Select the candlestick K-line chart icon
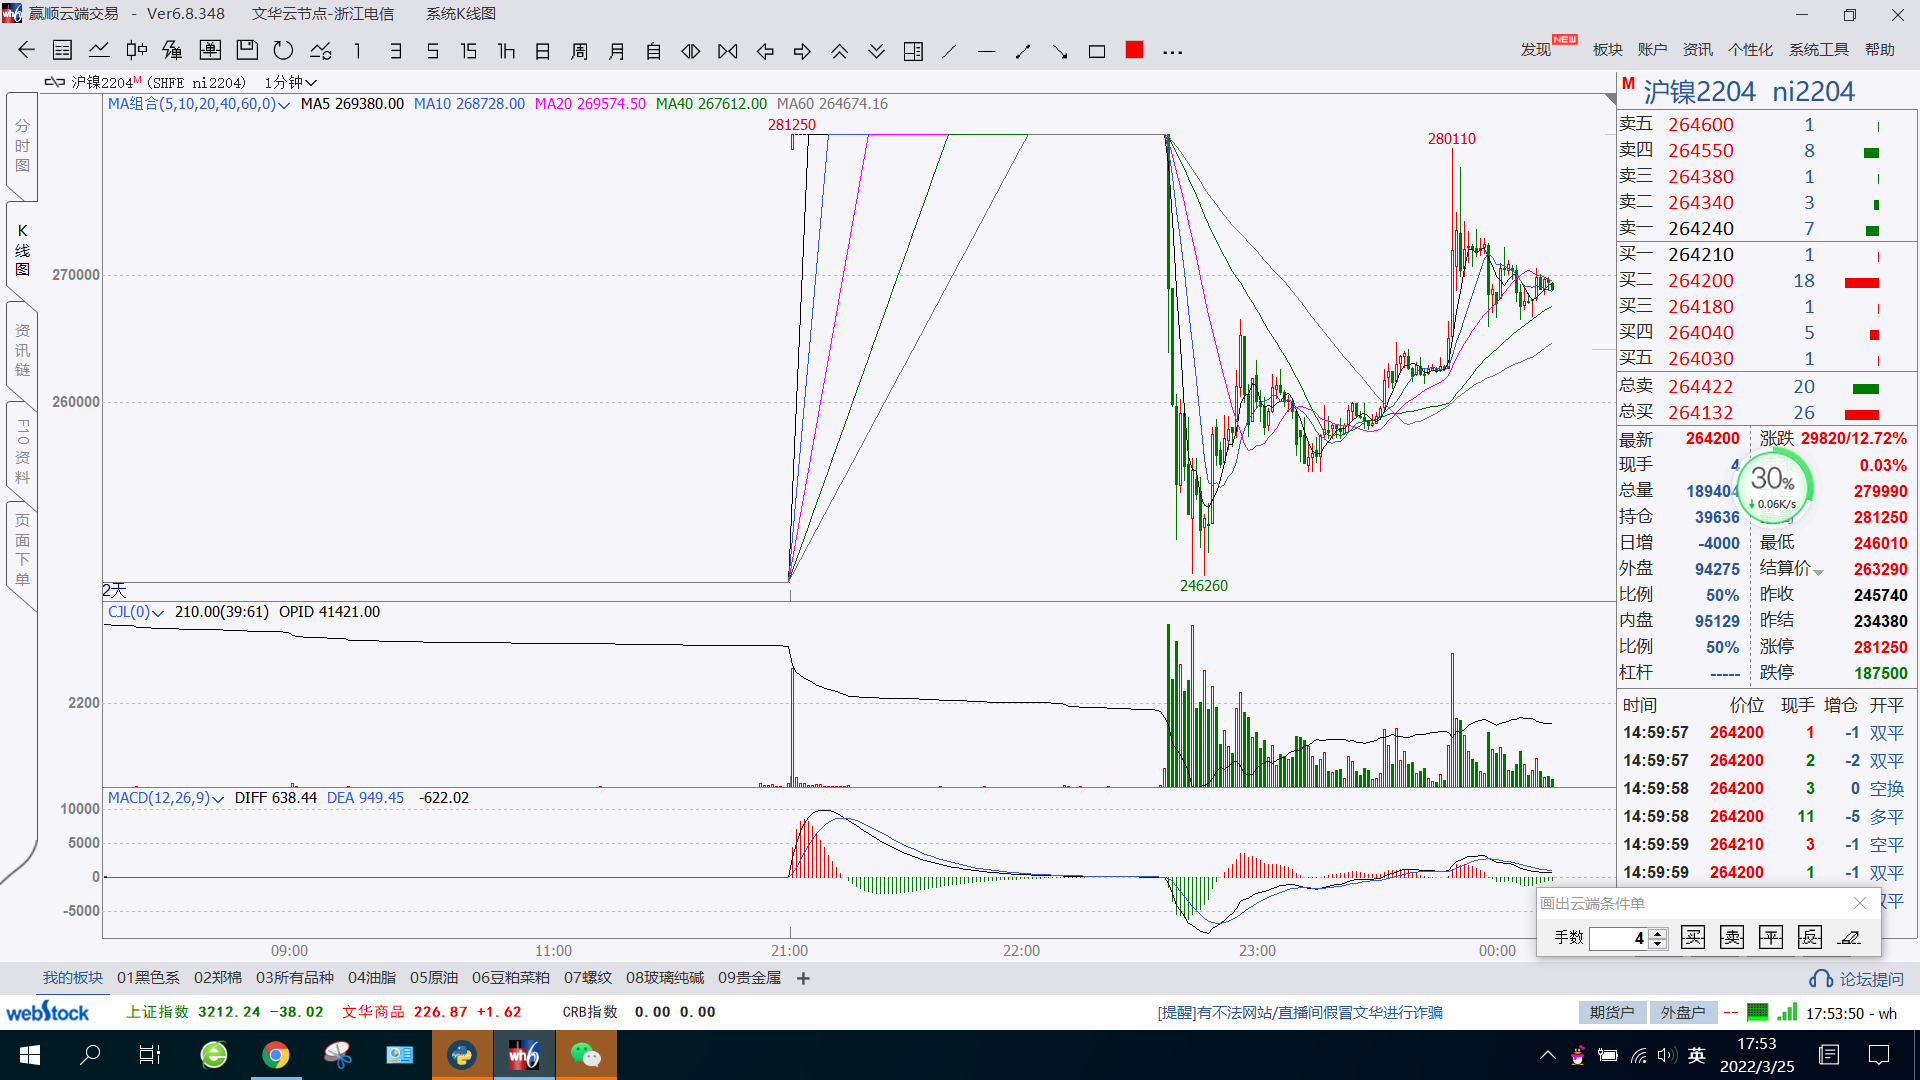 [136, 50]
